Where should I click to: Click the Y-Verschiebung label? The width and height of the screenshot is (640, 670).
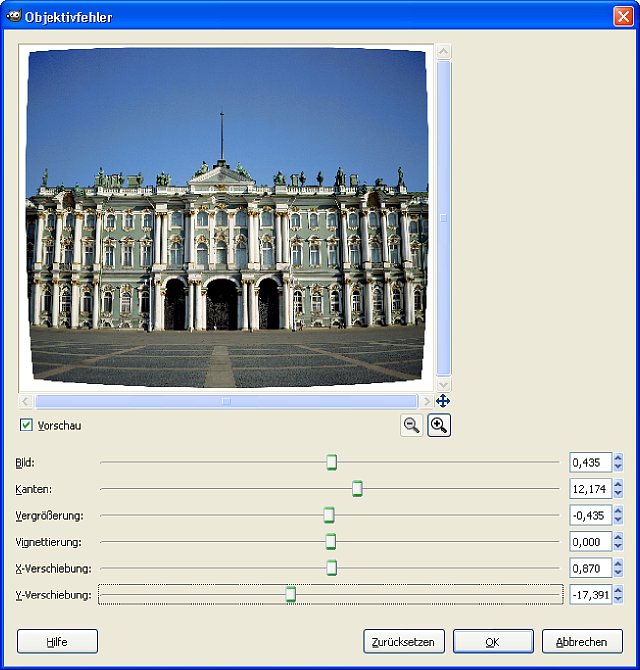tap(53, 595)
